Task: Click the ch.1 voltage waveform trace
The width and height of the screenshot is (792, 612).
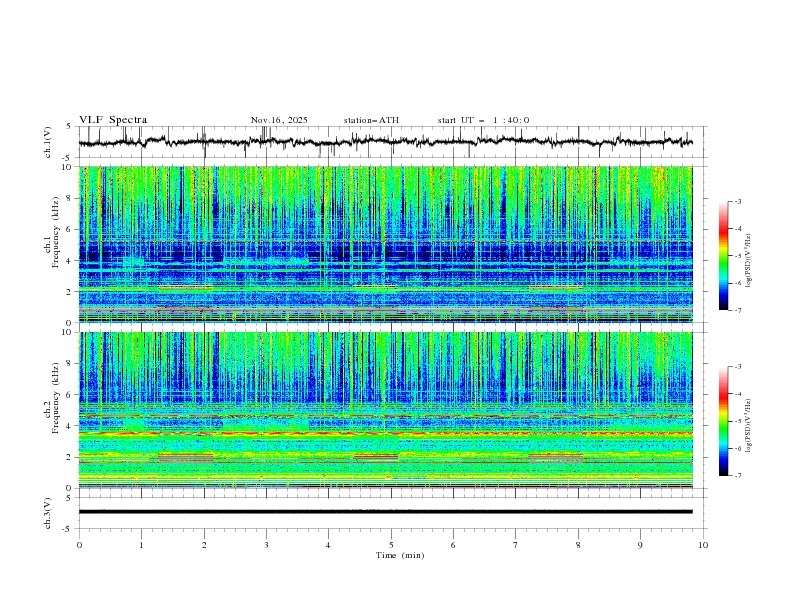Action: [385, 142]
